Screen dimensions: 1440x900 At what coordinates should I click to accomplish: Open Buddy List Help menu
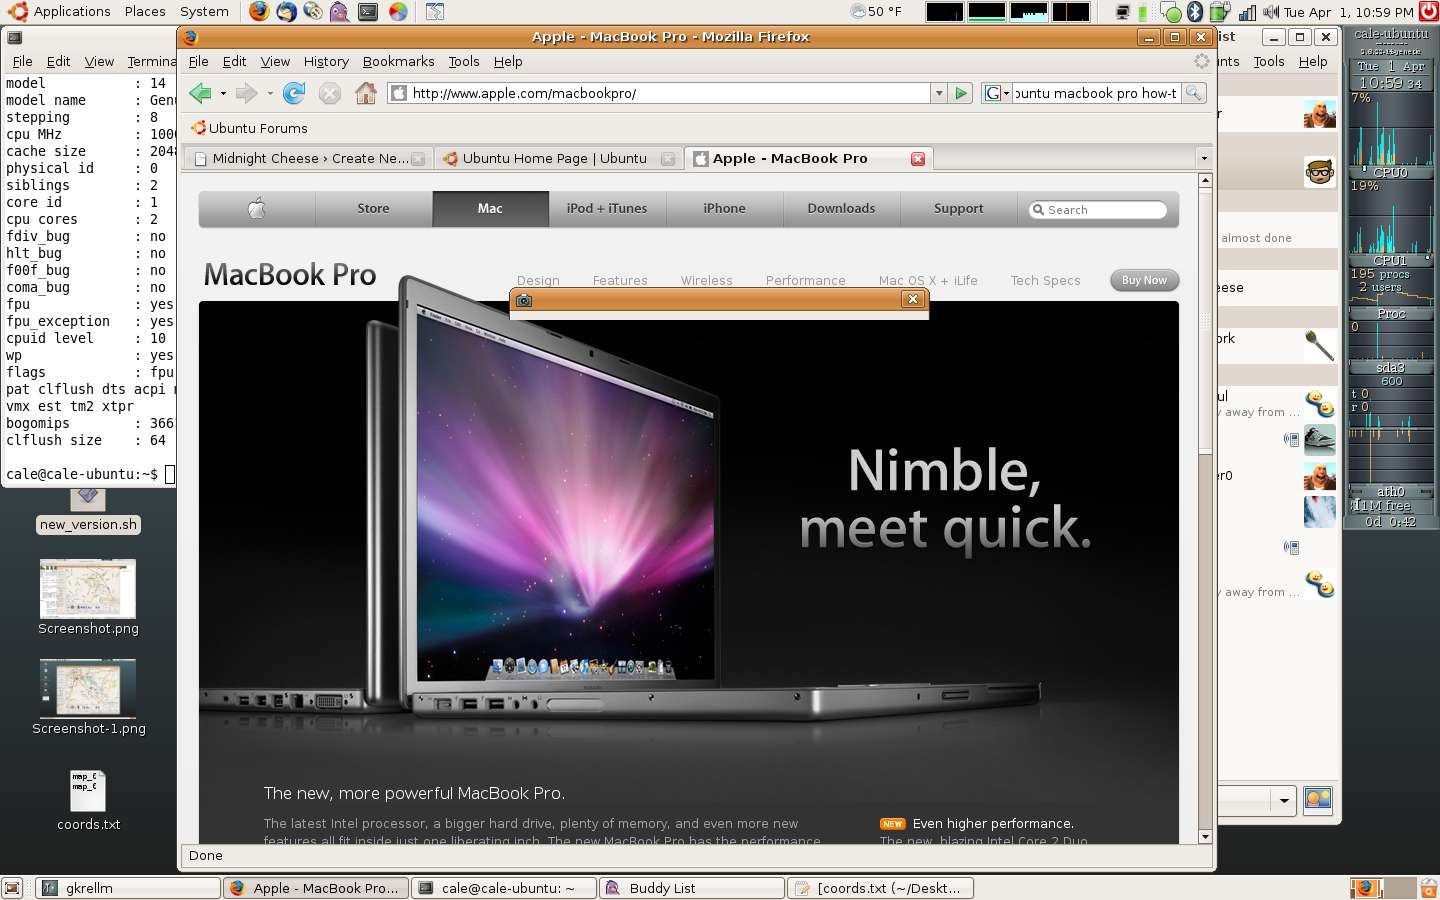click(x=1313, y=61)
